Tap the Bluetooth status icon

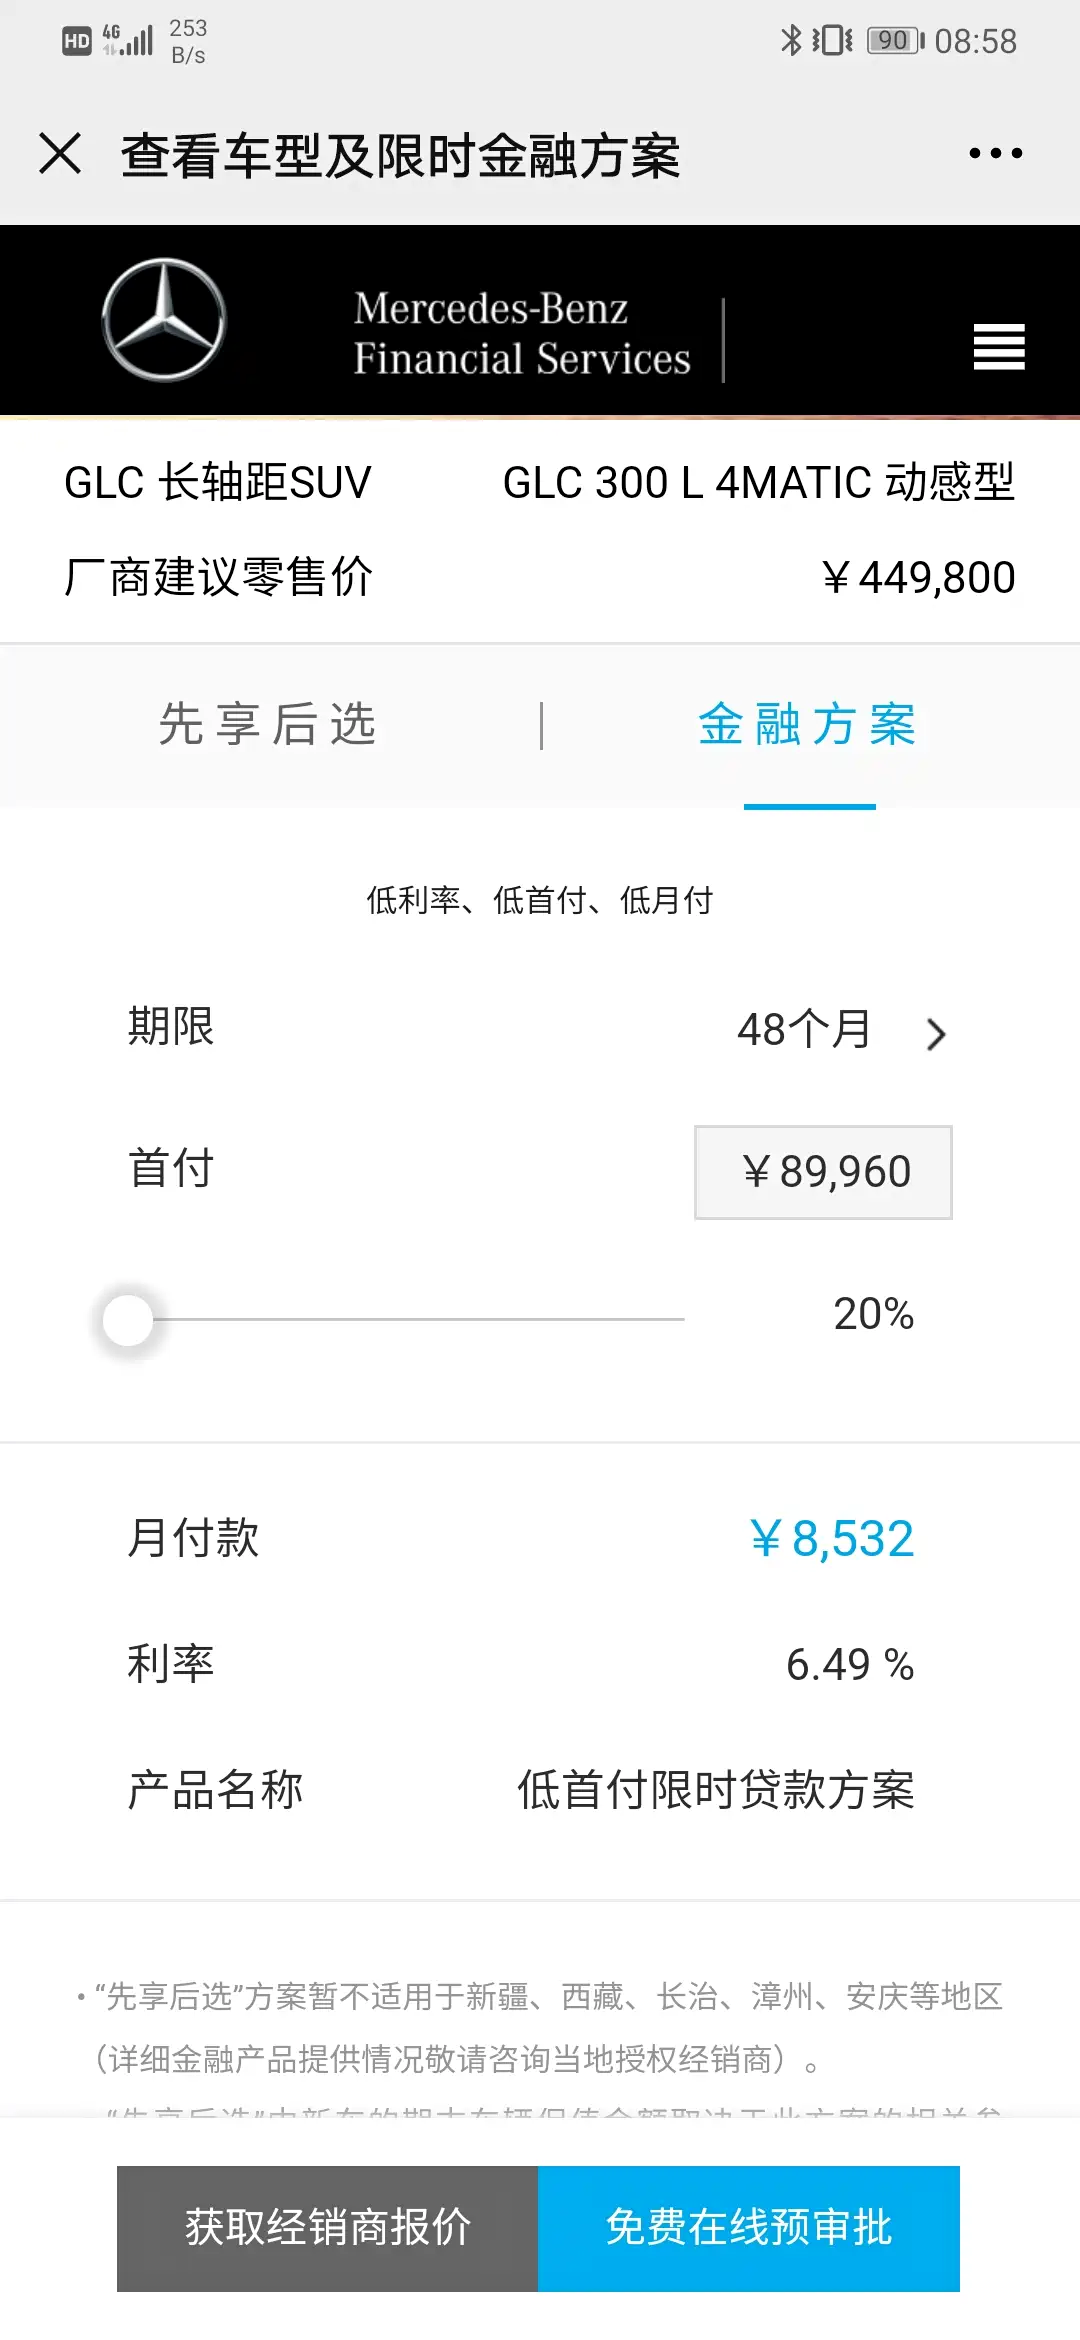(791, 41)
